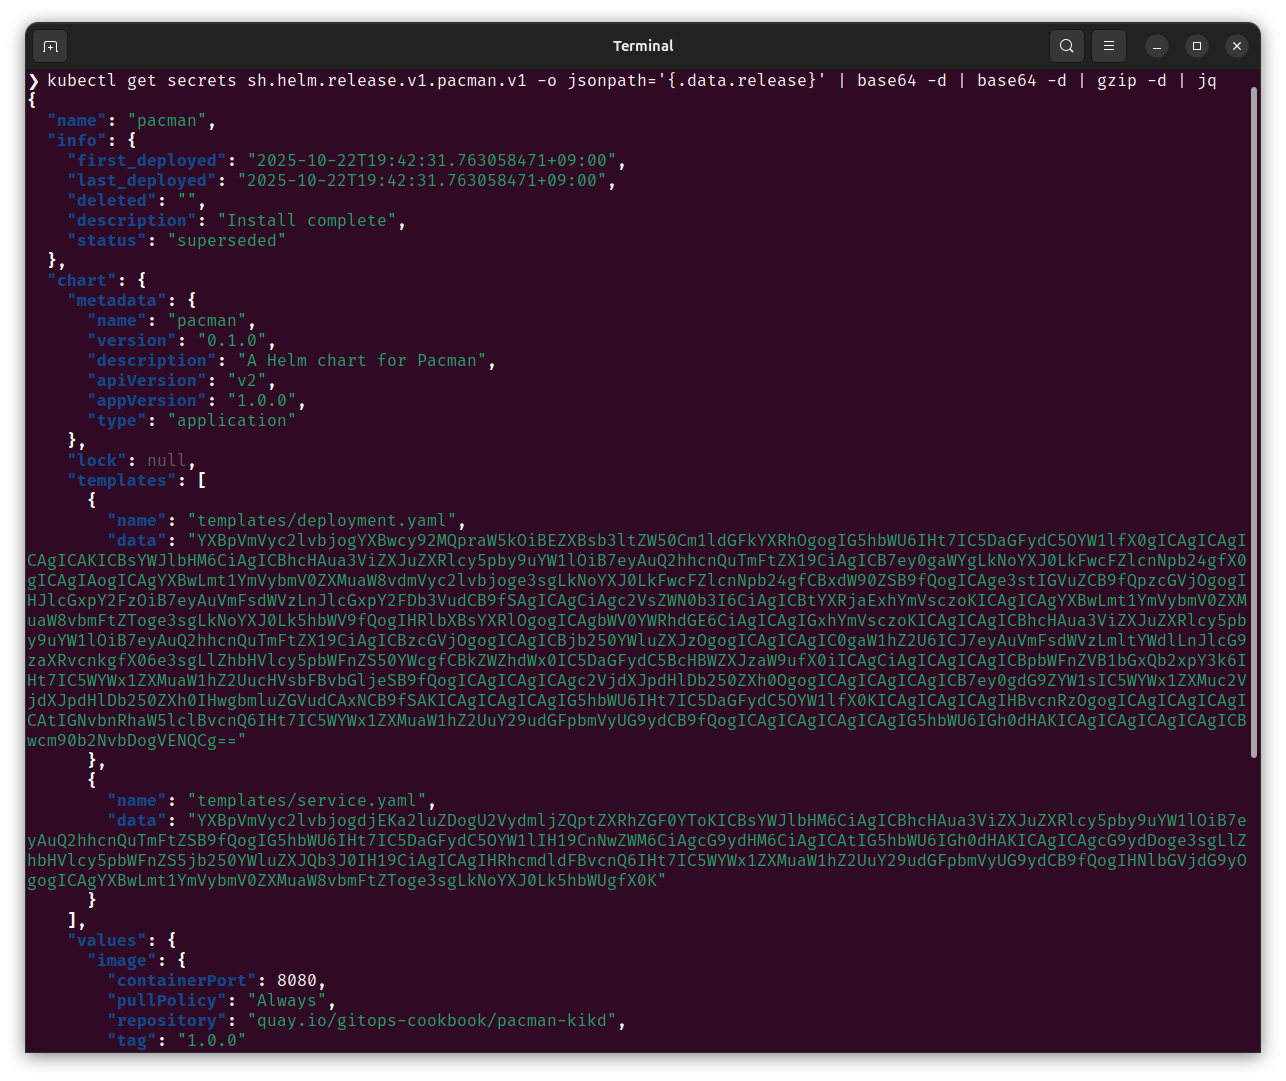Click the Terminal window title

coord(643,46)
